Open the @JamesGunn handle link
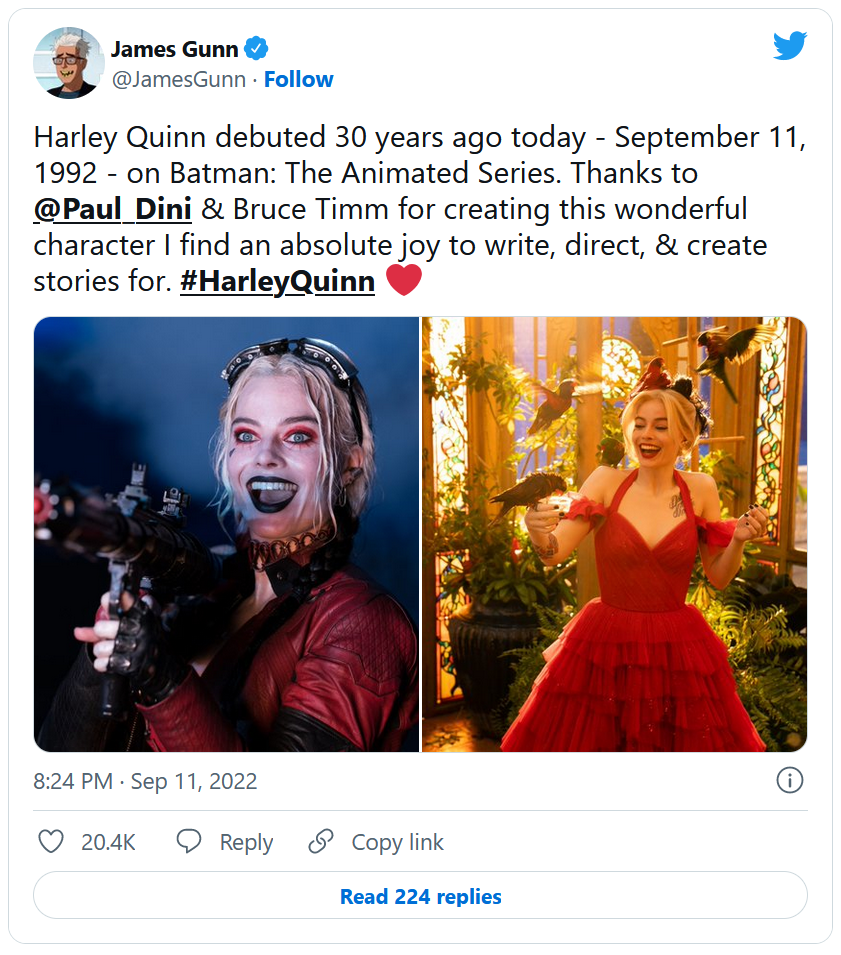The image size is (841, 955). tap(178, 80)
